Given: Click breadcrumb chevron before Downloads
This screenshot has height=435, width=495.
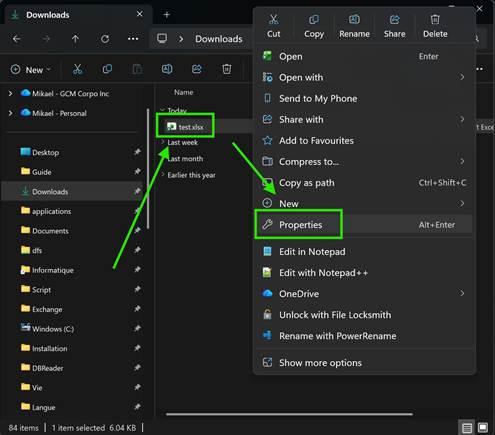Looking at the screenshot, I should (181, 39).
